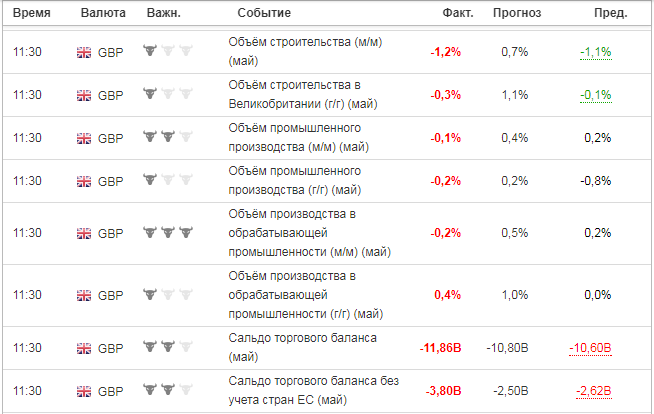This screenshot has height=414, width=654.
Task: Click the Валюта column header
Action: 103,13
